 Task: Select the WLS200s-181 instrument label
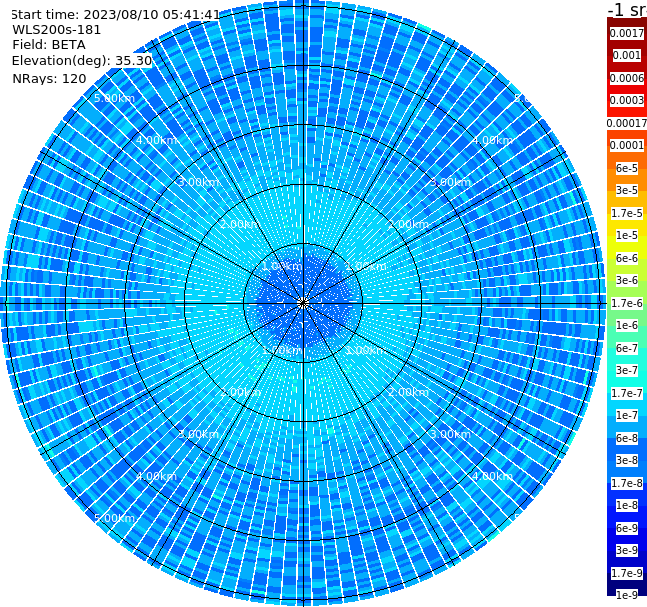57,30
